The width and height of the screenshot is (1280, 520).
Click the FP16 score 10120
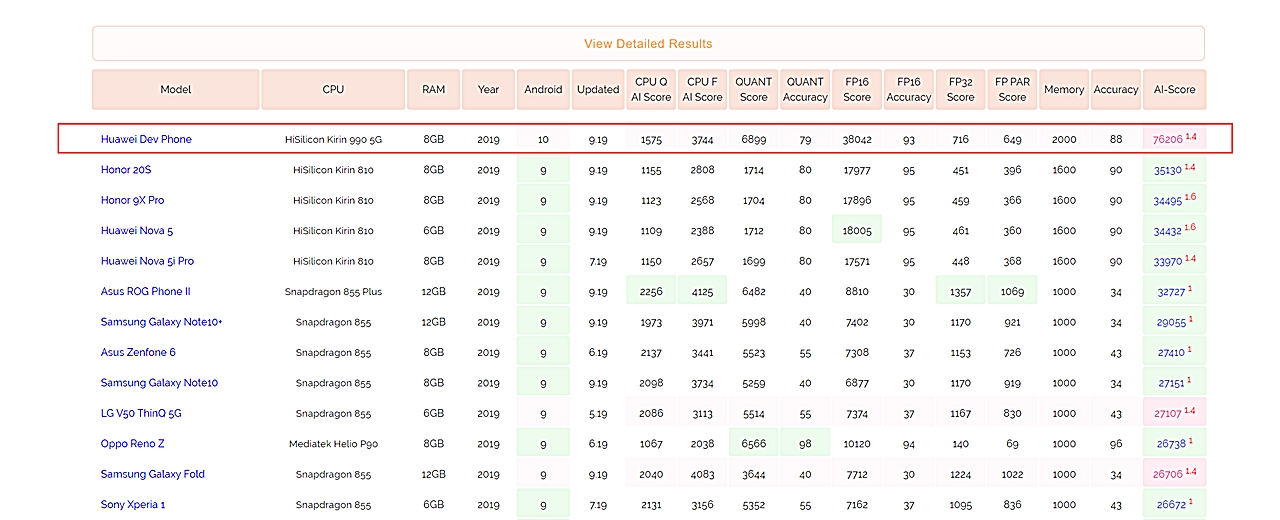coord(857,444)
